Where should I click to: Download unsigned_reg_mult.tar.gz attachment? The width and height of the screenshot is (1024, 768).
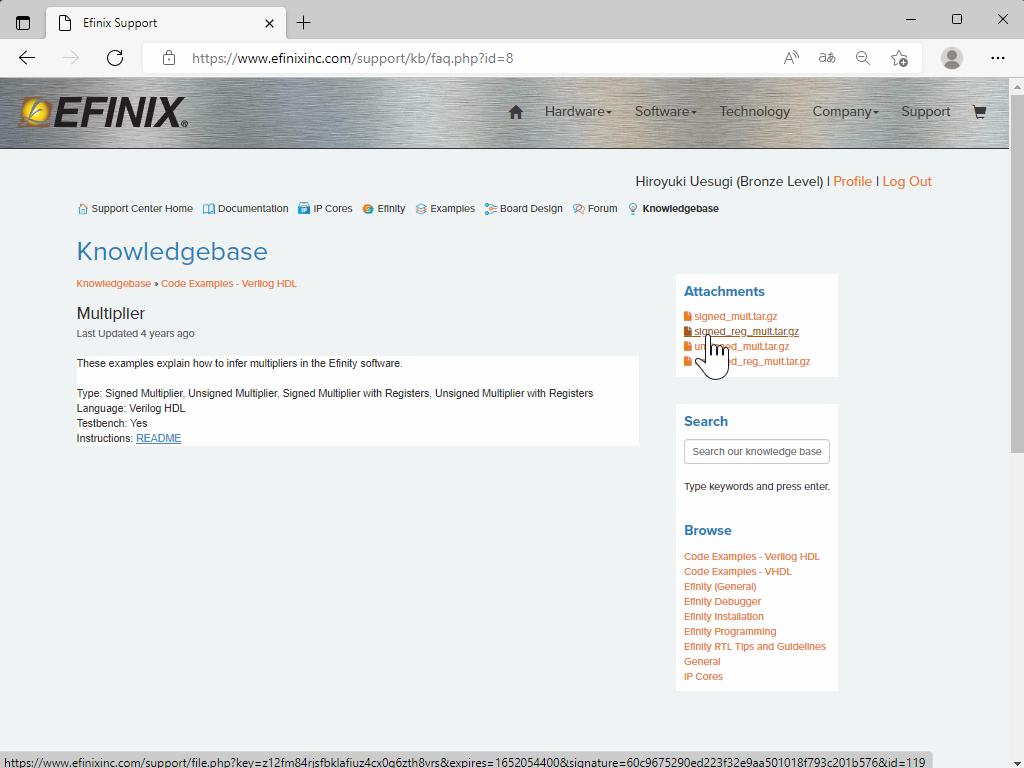[747, 361]
